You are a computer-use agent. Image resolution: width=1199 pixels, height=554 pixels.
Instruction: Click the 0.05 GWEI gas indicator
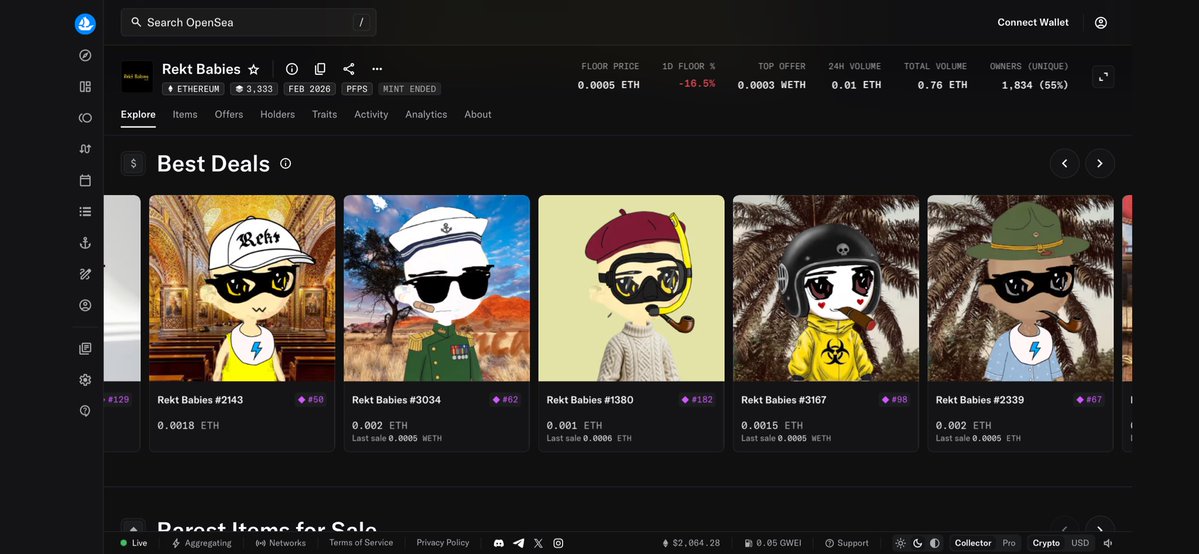pos(772,543)
